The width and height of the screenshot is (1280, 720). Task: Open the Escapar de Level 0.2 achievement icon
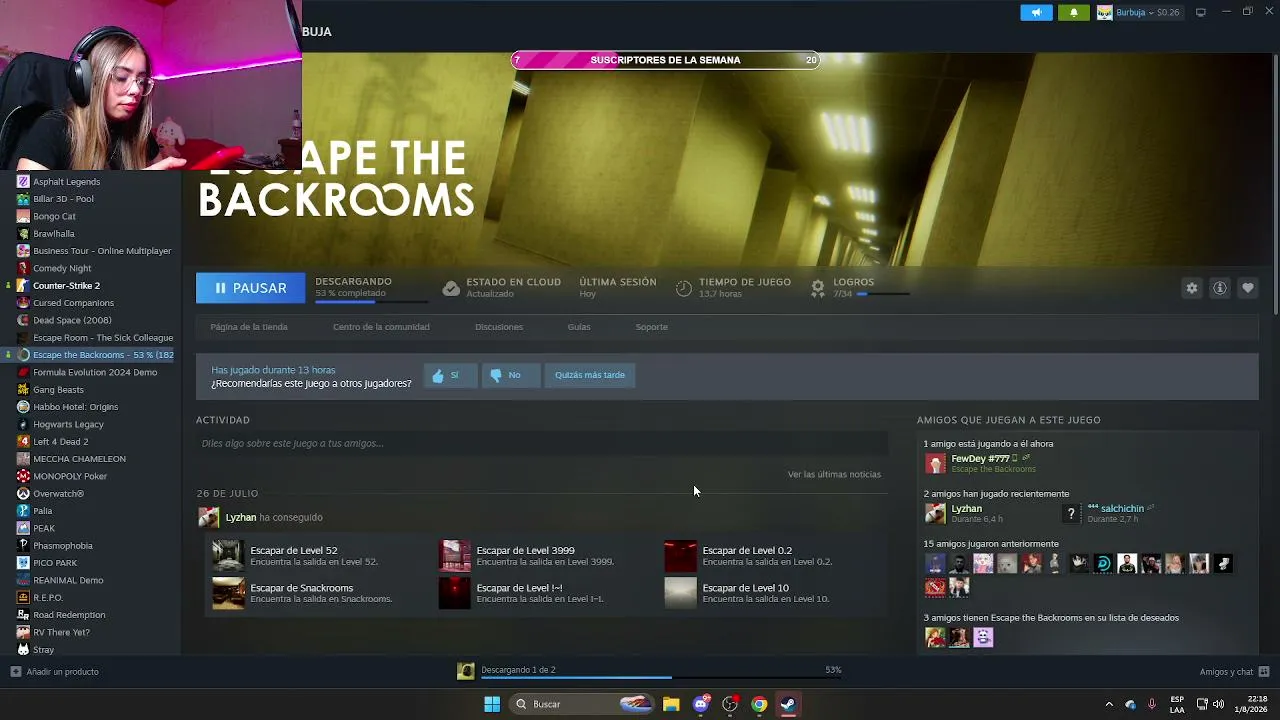tap(680, 555)
